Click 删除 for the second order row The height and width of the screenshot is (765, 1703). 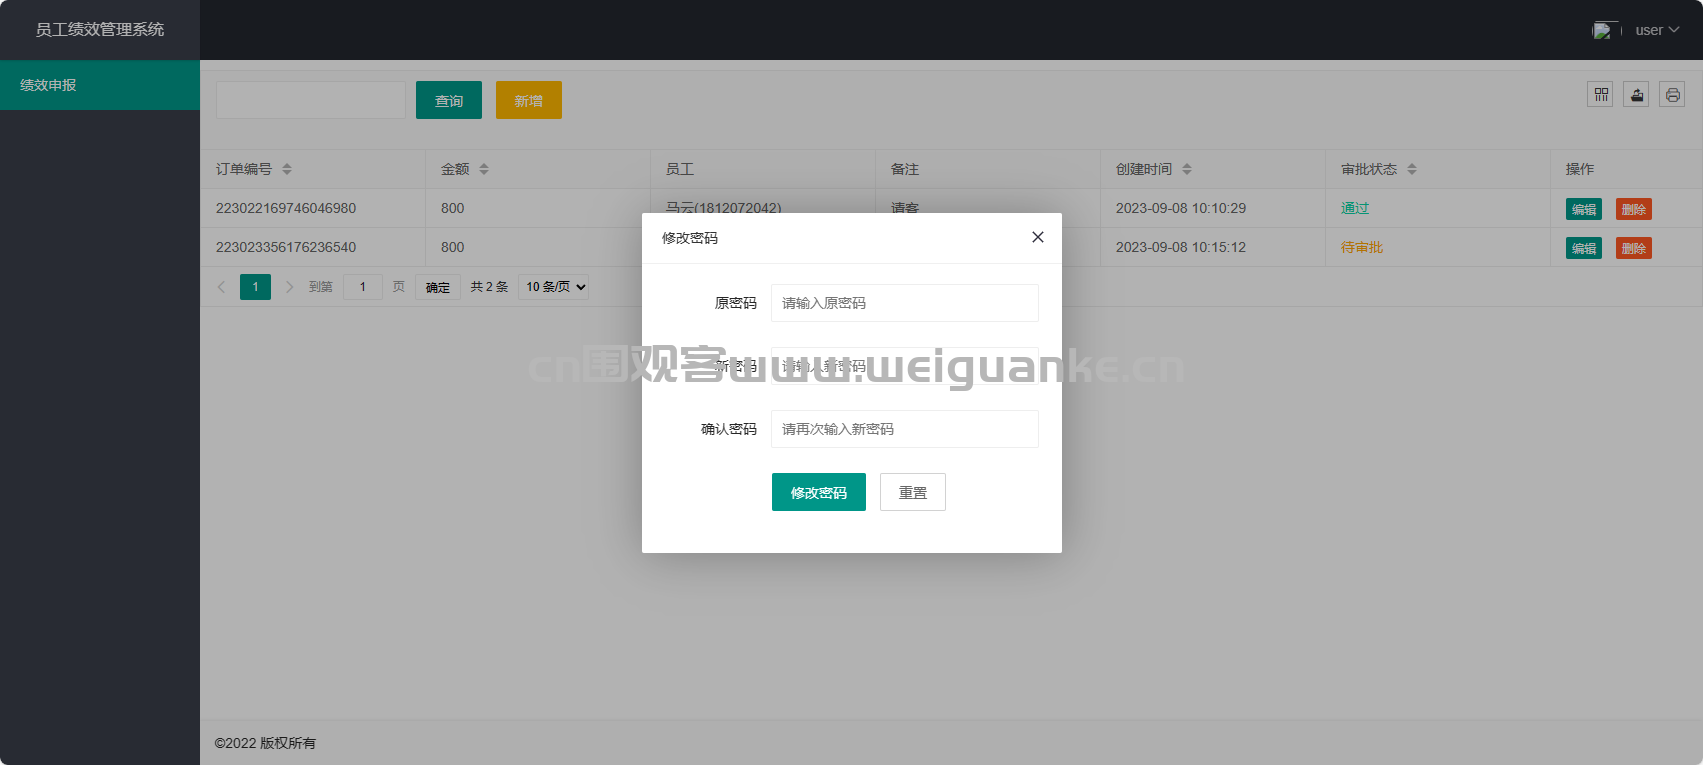pyautogui.click(x=1633, y=248)
